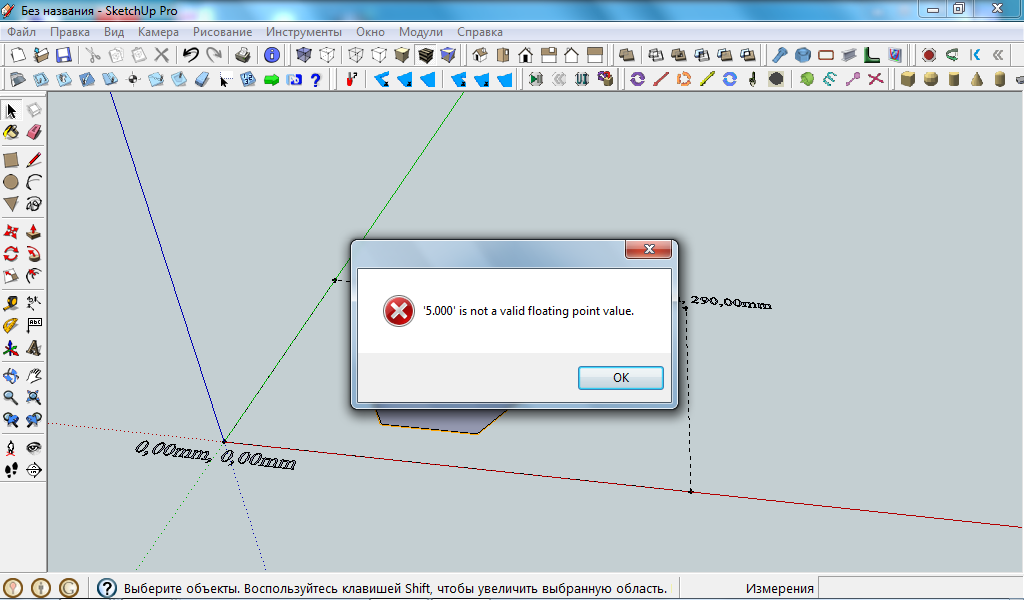Switch to the Iso house view
The width and height of the screenshot is (1024, 600).
pyautogui.click(x=479, y=55)
